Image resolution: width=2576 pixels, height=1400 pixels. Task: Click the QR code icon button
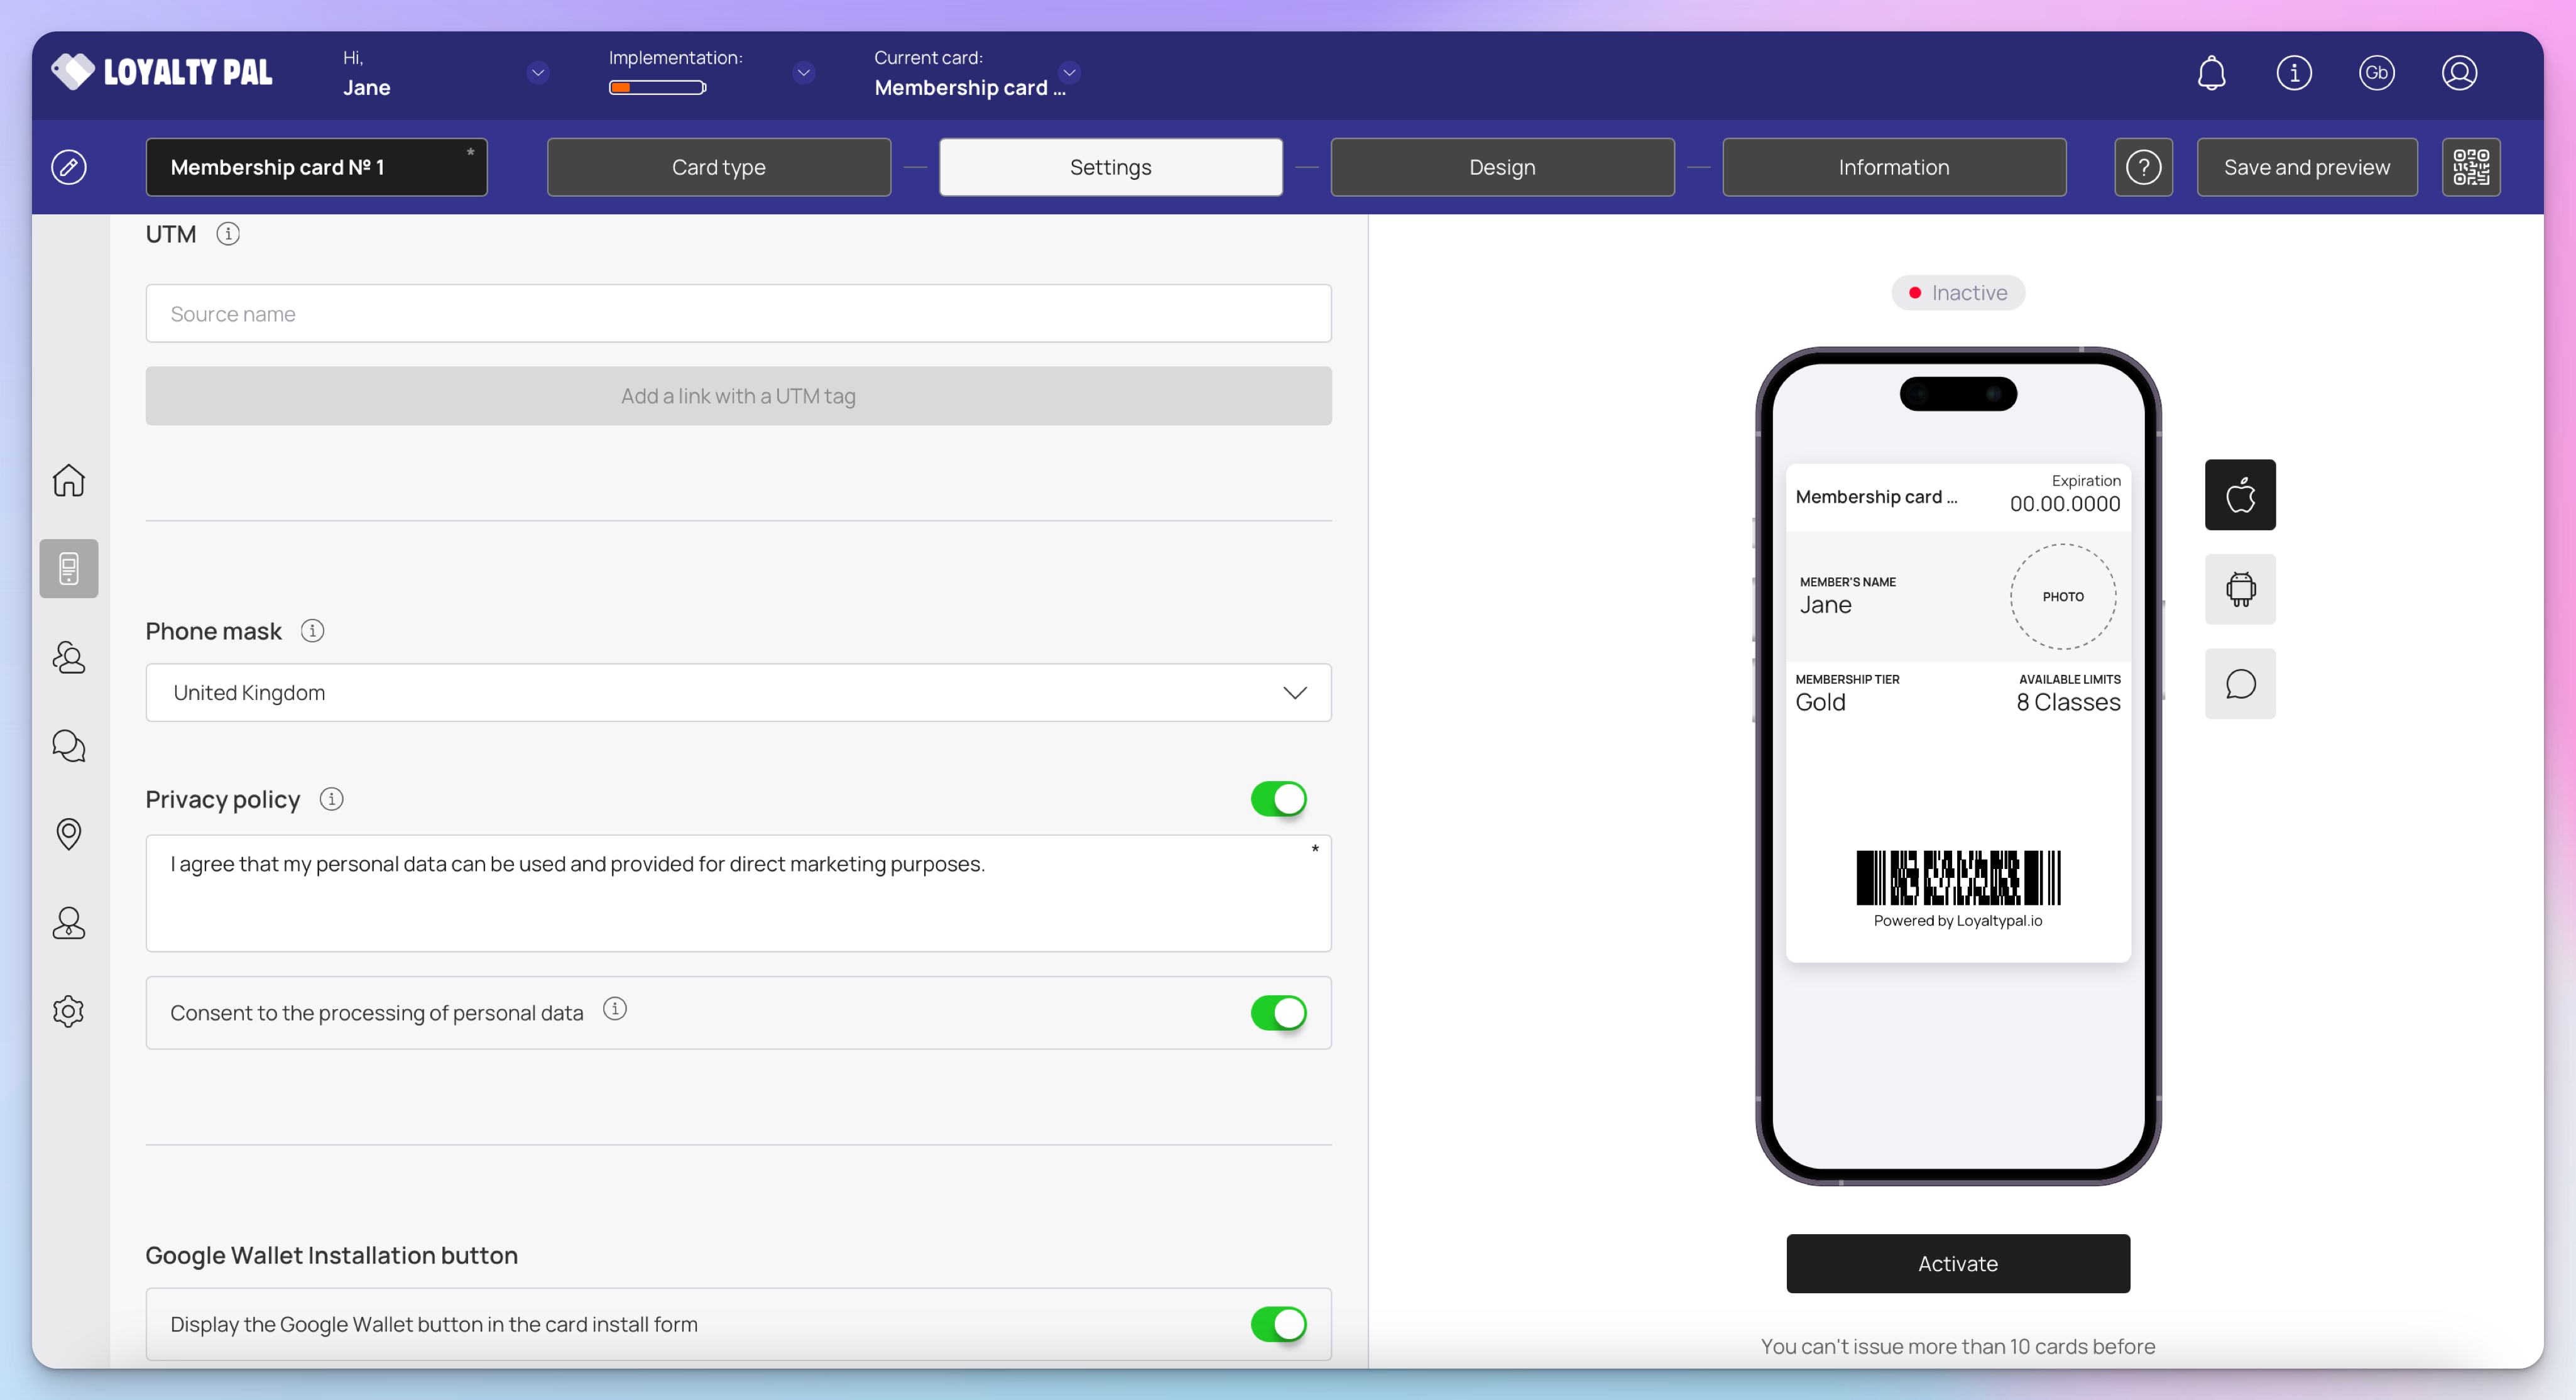point(2470,167)
